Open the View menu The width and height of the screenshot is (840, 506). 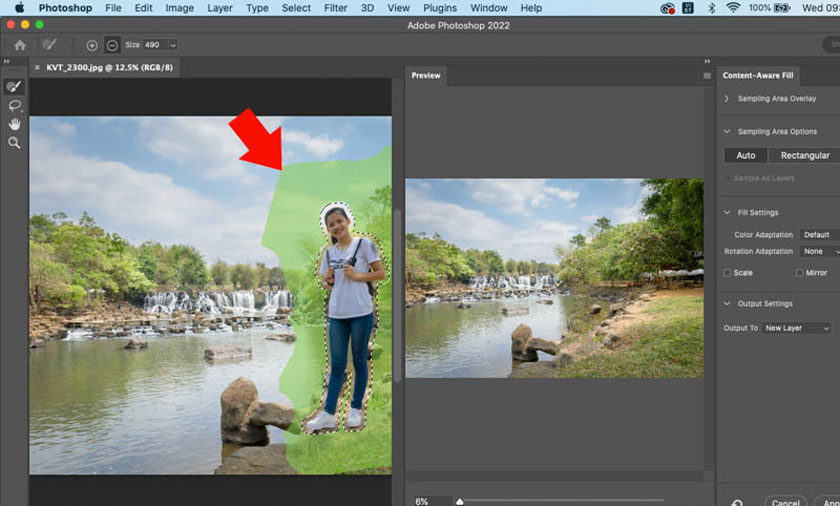pyautogui.click(x=399, y=8)
